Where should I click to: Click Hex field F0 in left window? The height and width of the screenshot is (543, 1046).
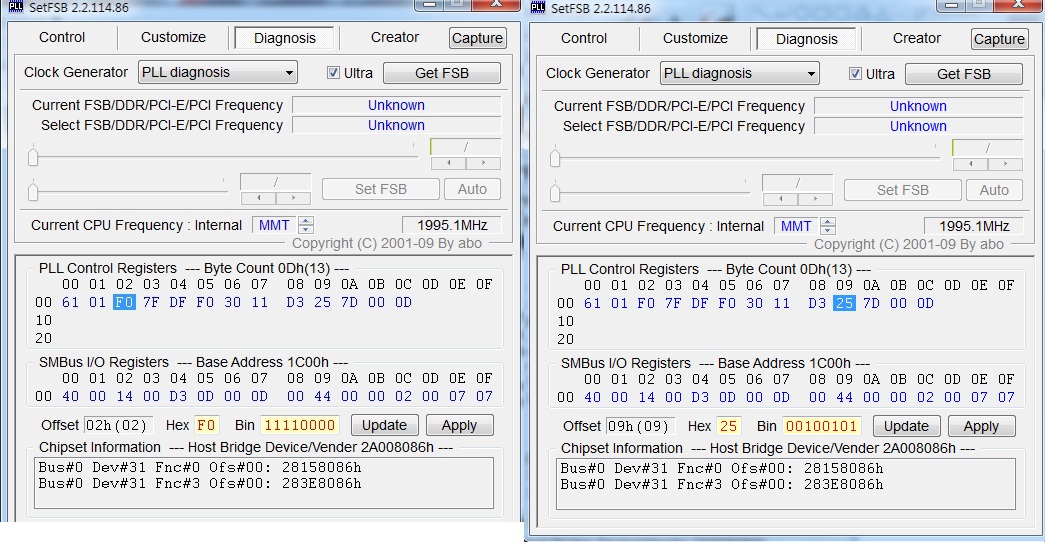(x=206, y=425)
